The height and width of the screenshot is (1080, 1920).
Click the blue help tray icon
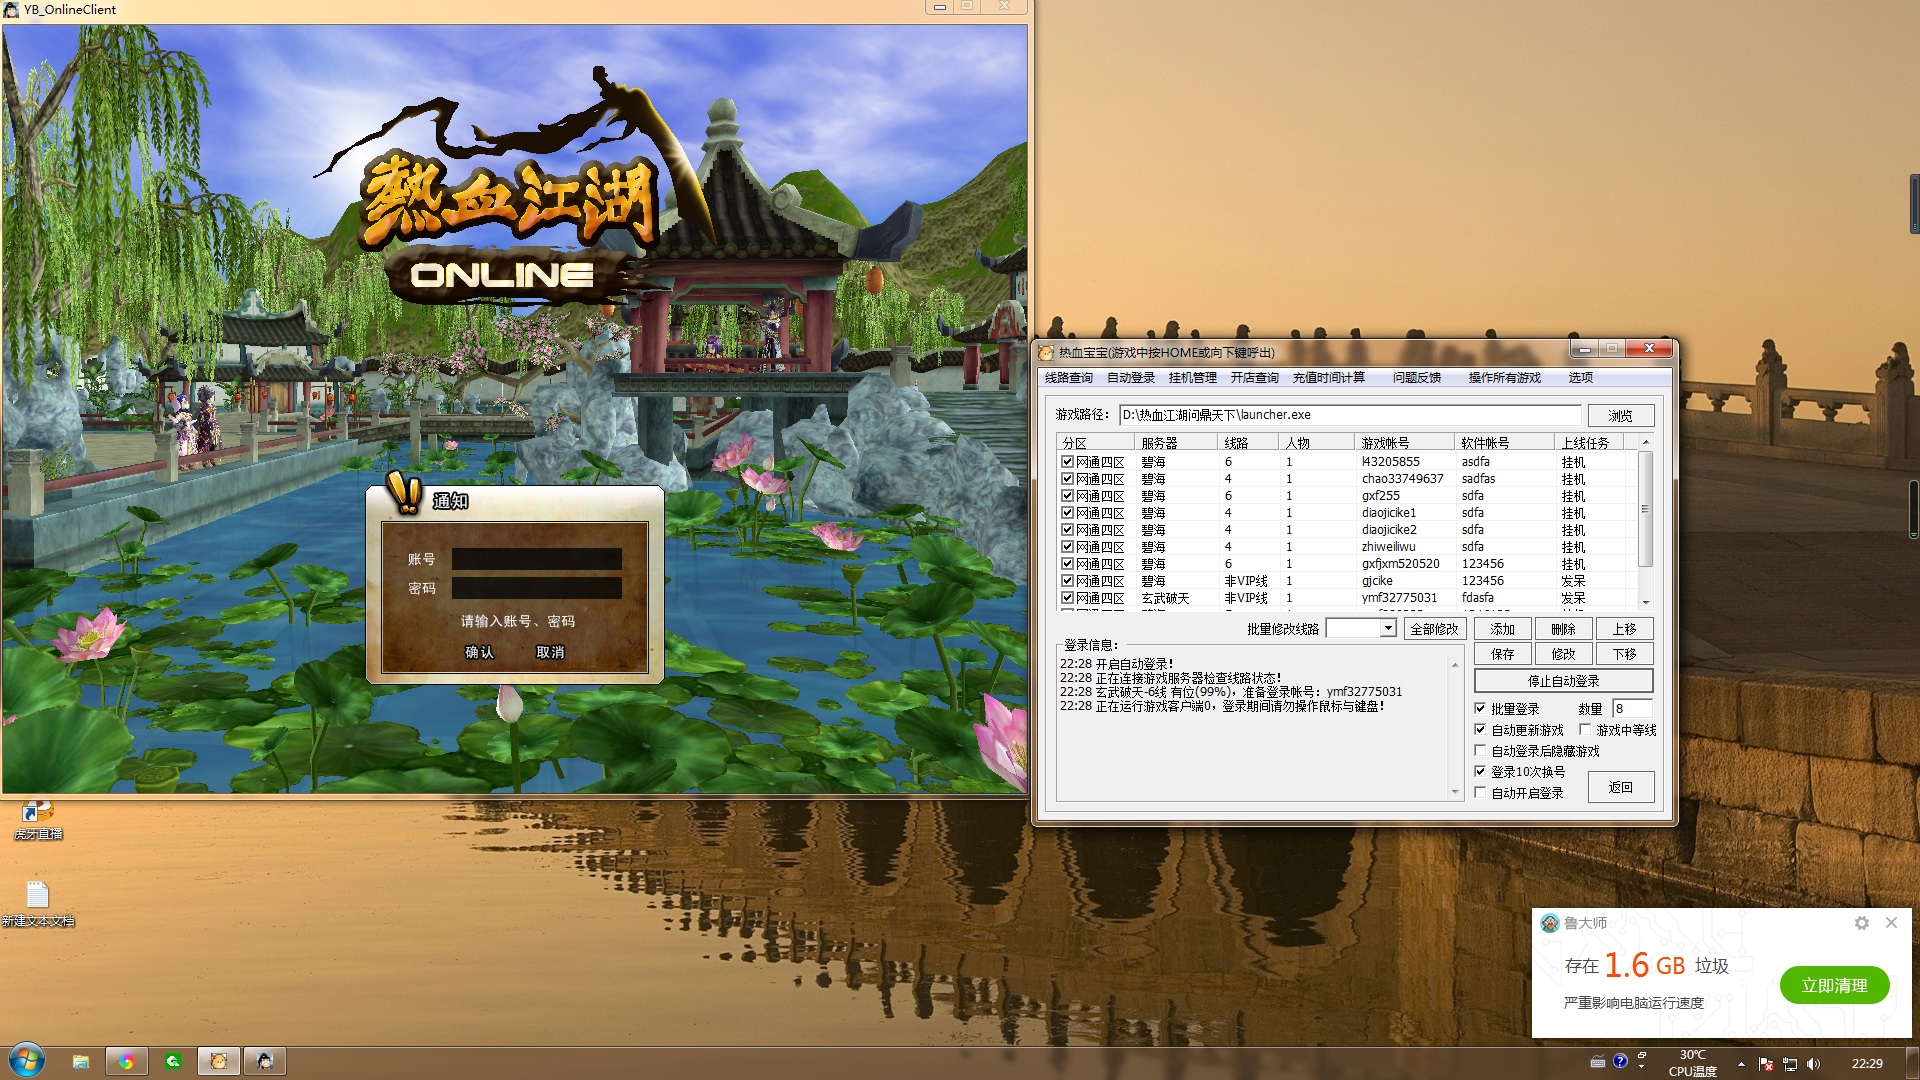[x=1620, y=1061]
